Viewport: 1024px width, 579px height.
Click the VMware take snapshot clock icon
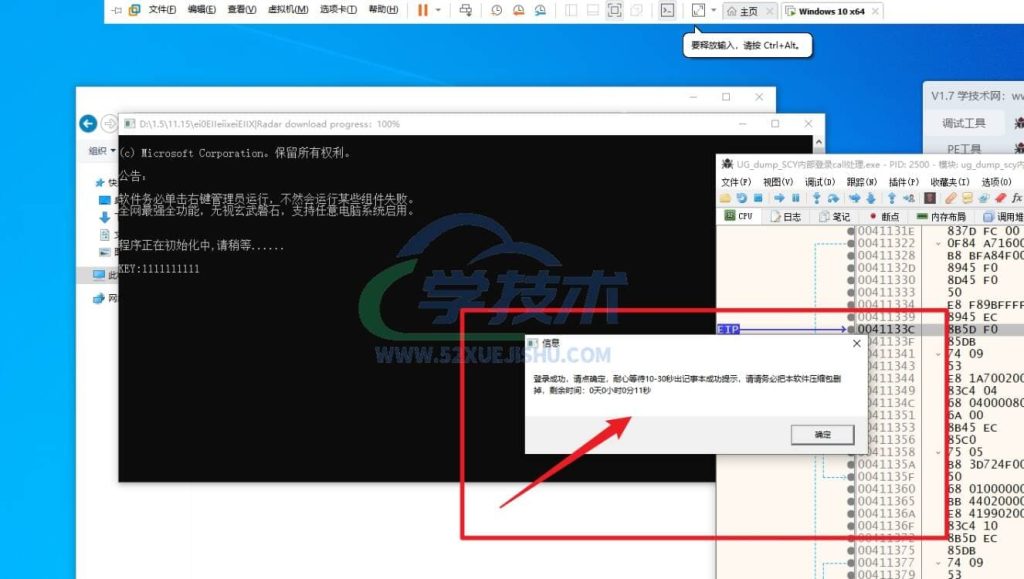tap(497, 10)
